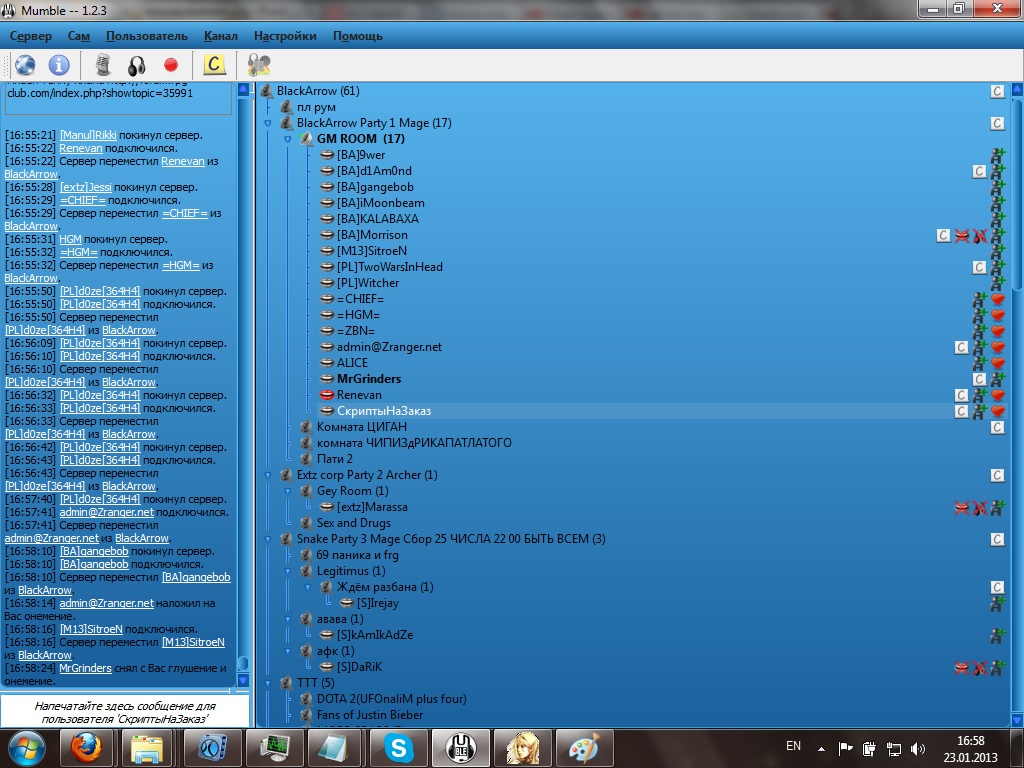Screen dimensions: 1024x768
Task: Click authenticated icon on [S]kAmIkAdZe row
Action: (x=997, y=635)
